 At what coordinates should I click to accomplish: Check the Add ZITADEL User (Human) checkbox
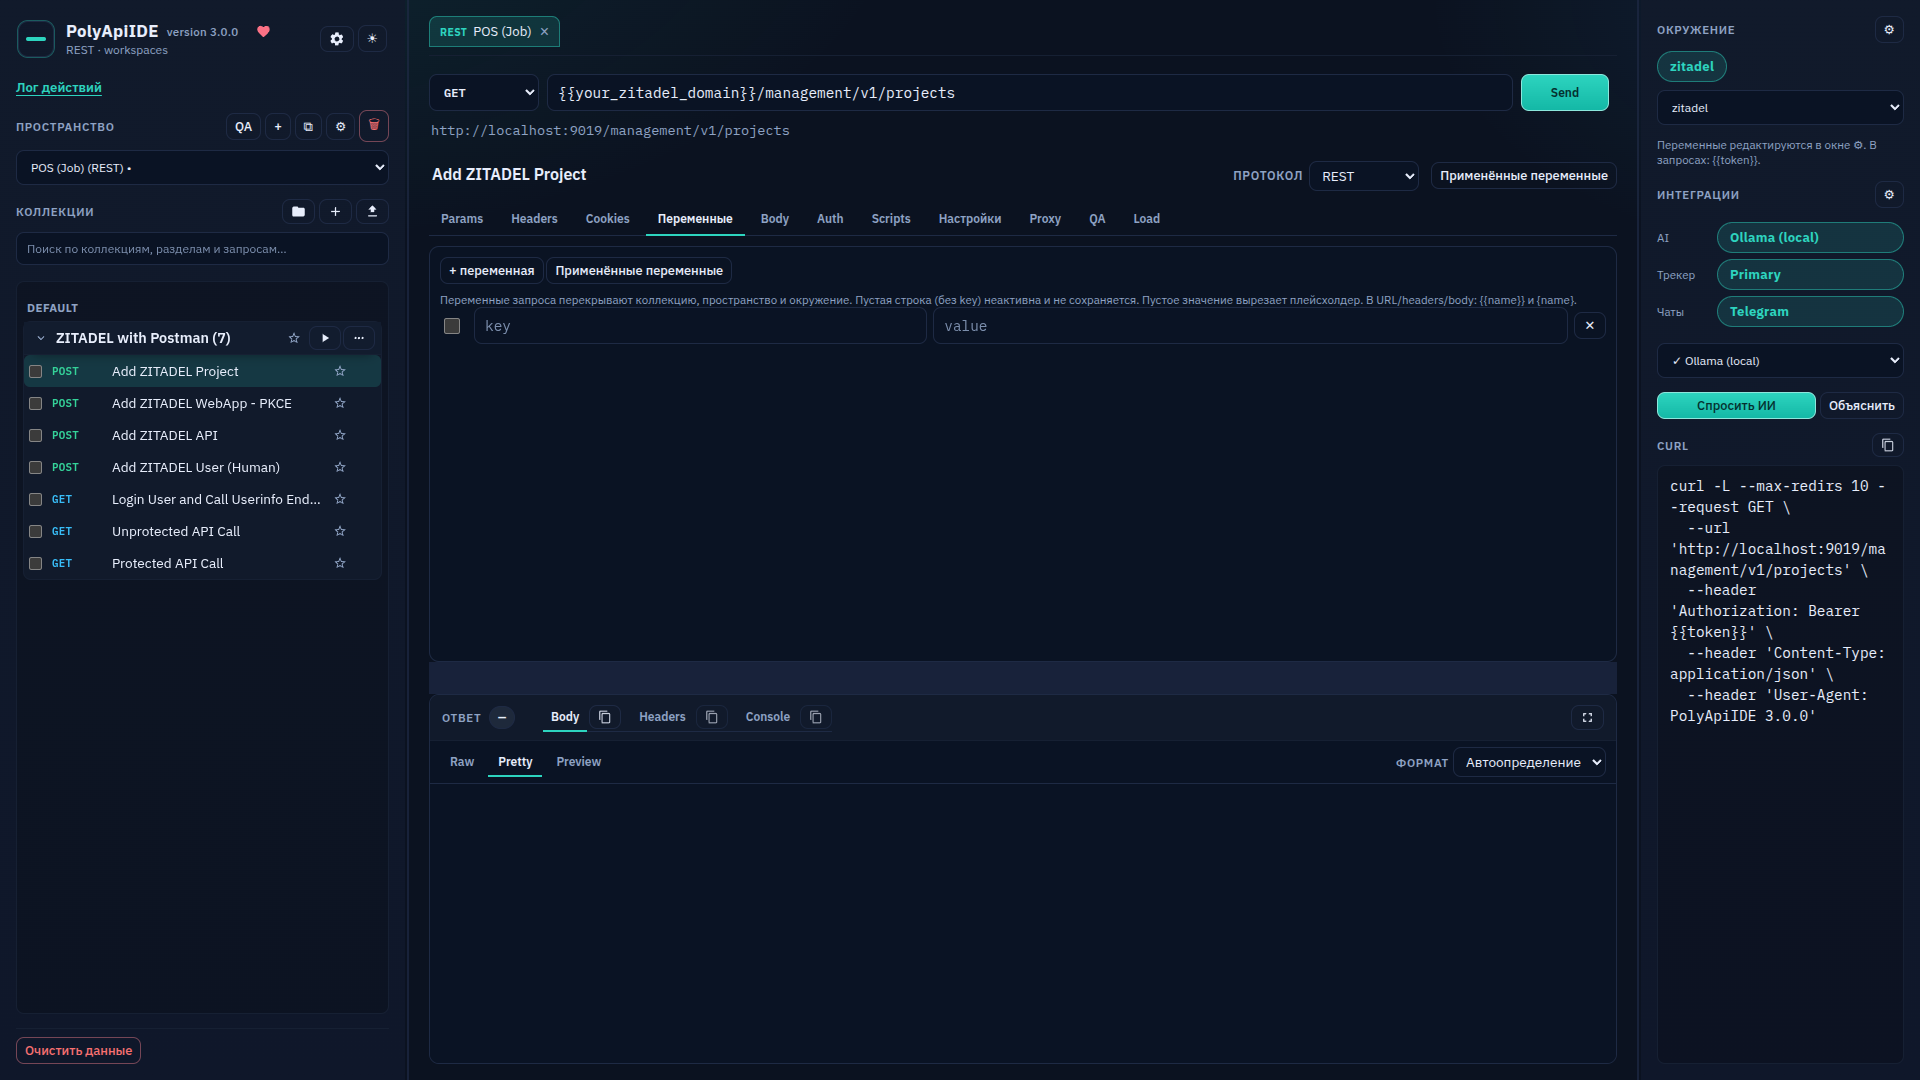36,468
